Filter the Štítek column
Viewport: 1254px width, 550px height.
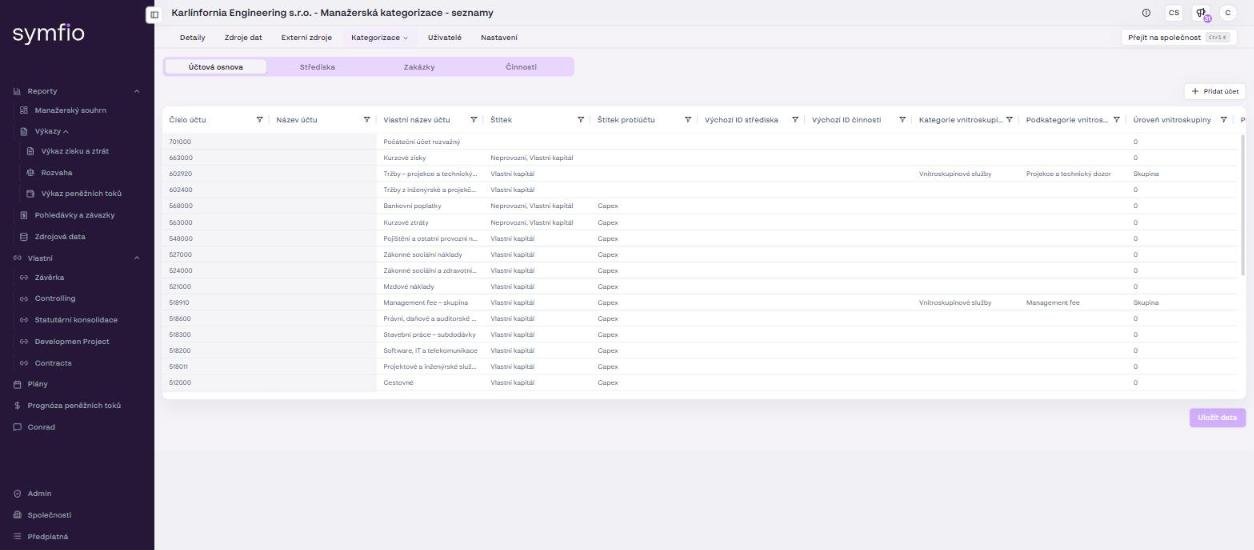click(581, 120)
